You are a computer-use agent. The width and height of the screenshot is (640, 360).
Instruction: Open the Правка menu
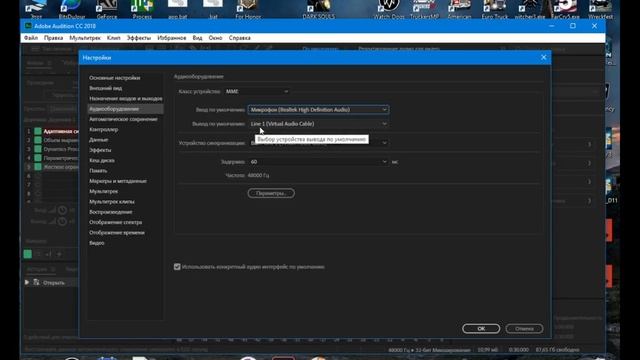point(53,38)
